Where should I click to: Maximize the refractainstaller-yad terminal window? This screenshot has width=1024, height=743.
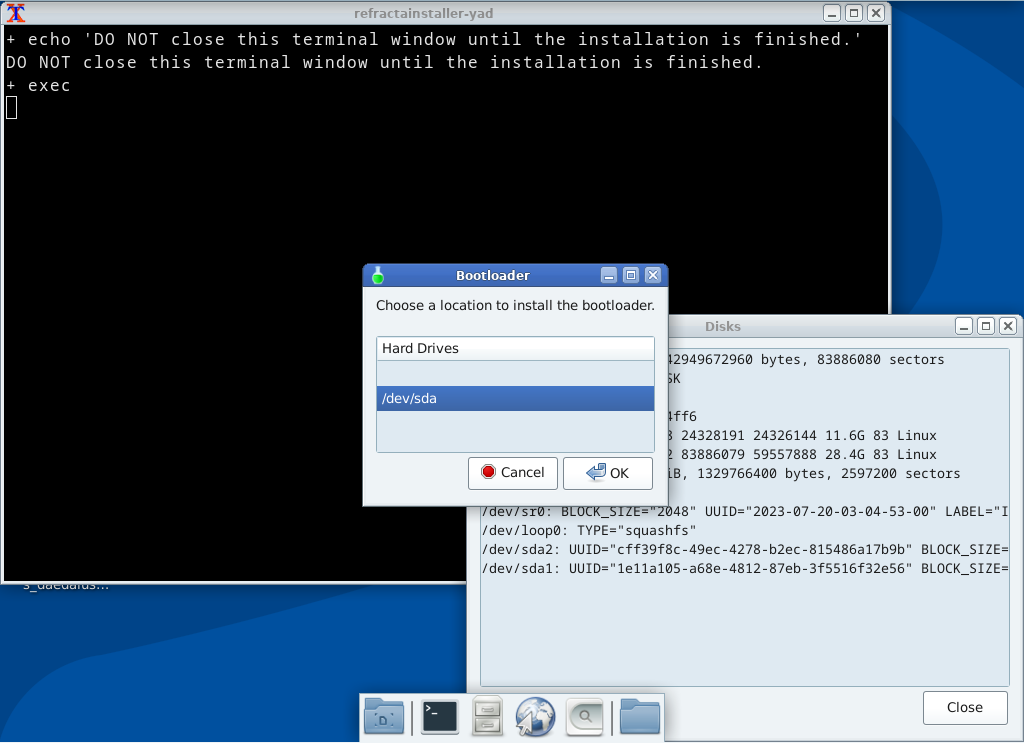pos(853,13)
